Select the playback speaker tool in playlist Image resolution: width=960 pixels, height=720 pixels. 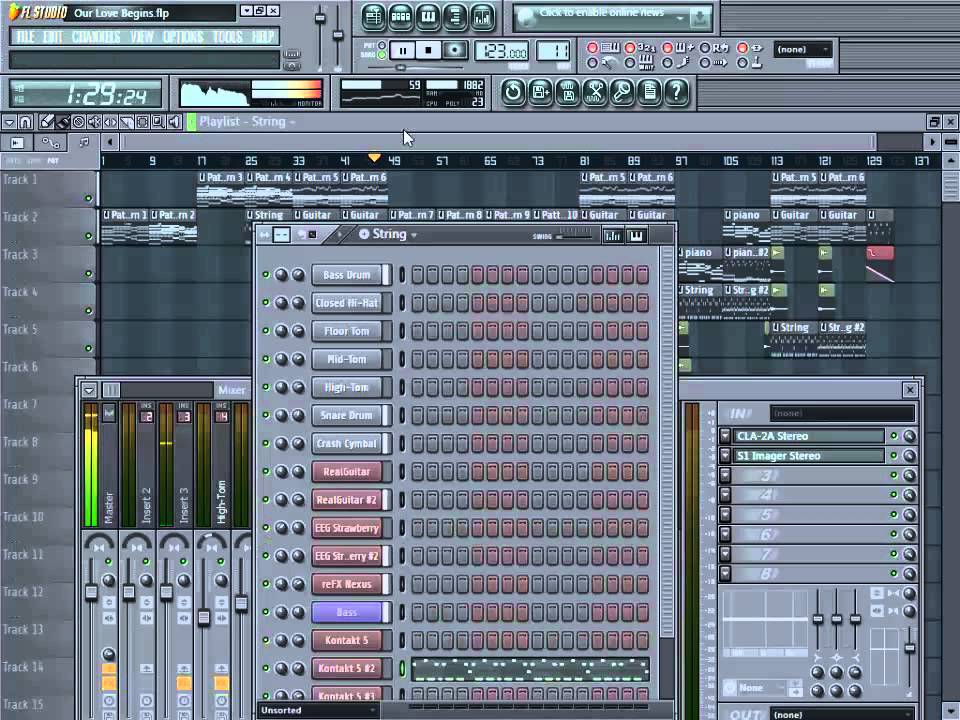pos(174,122)
